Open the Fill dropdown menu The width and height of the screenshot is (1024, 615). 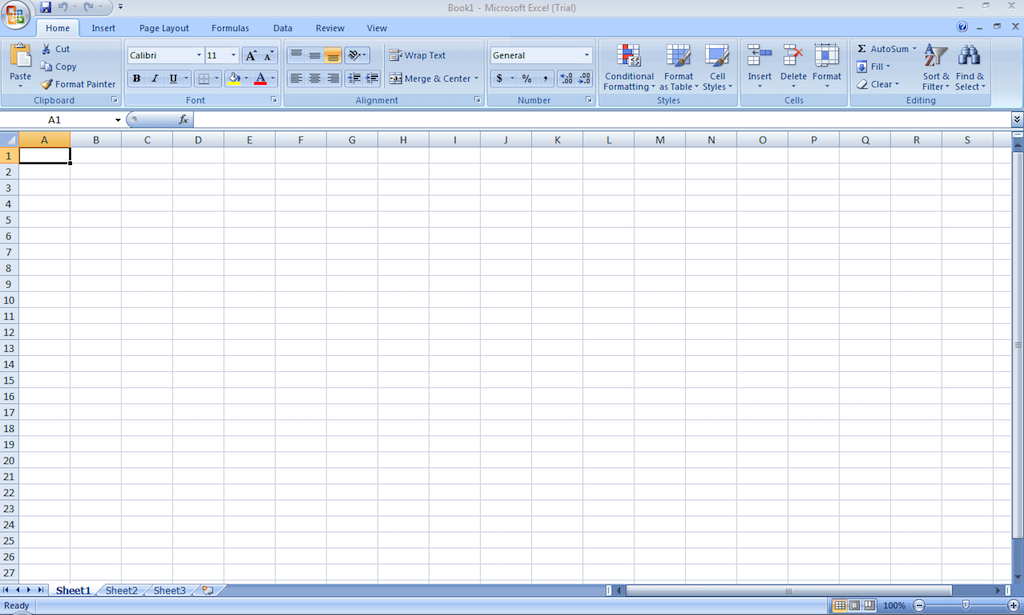click(x=873, y=67)
